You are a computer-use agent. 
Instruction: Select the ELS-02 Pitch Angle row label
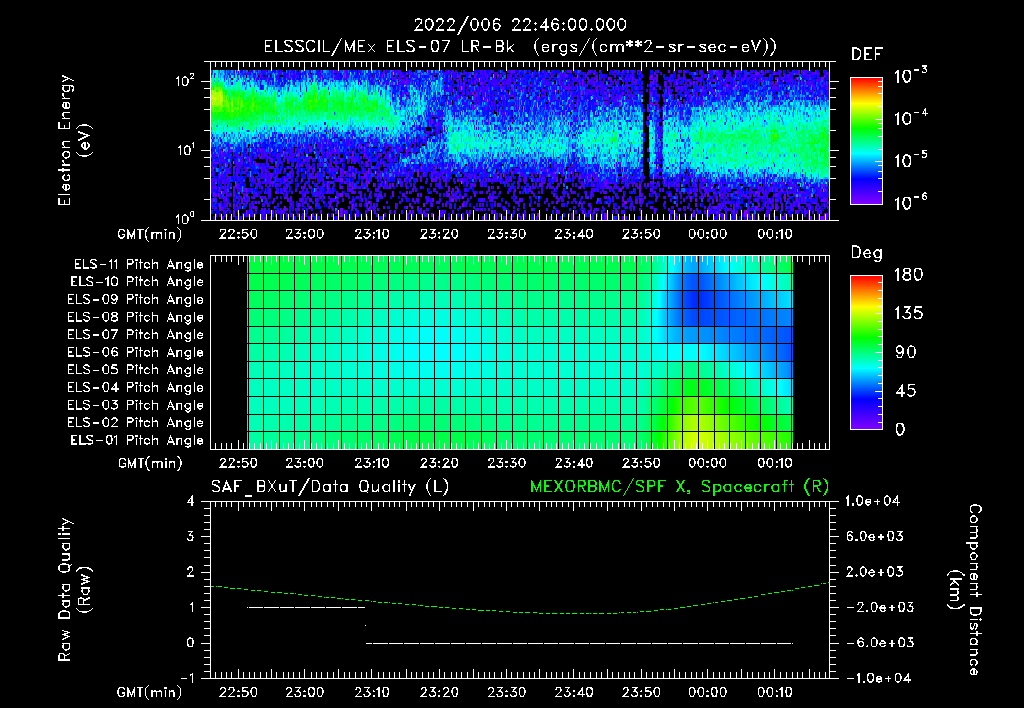point(136,423)
